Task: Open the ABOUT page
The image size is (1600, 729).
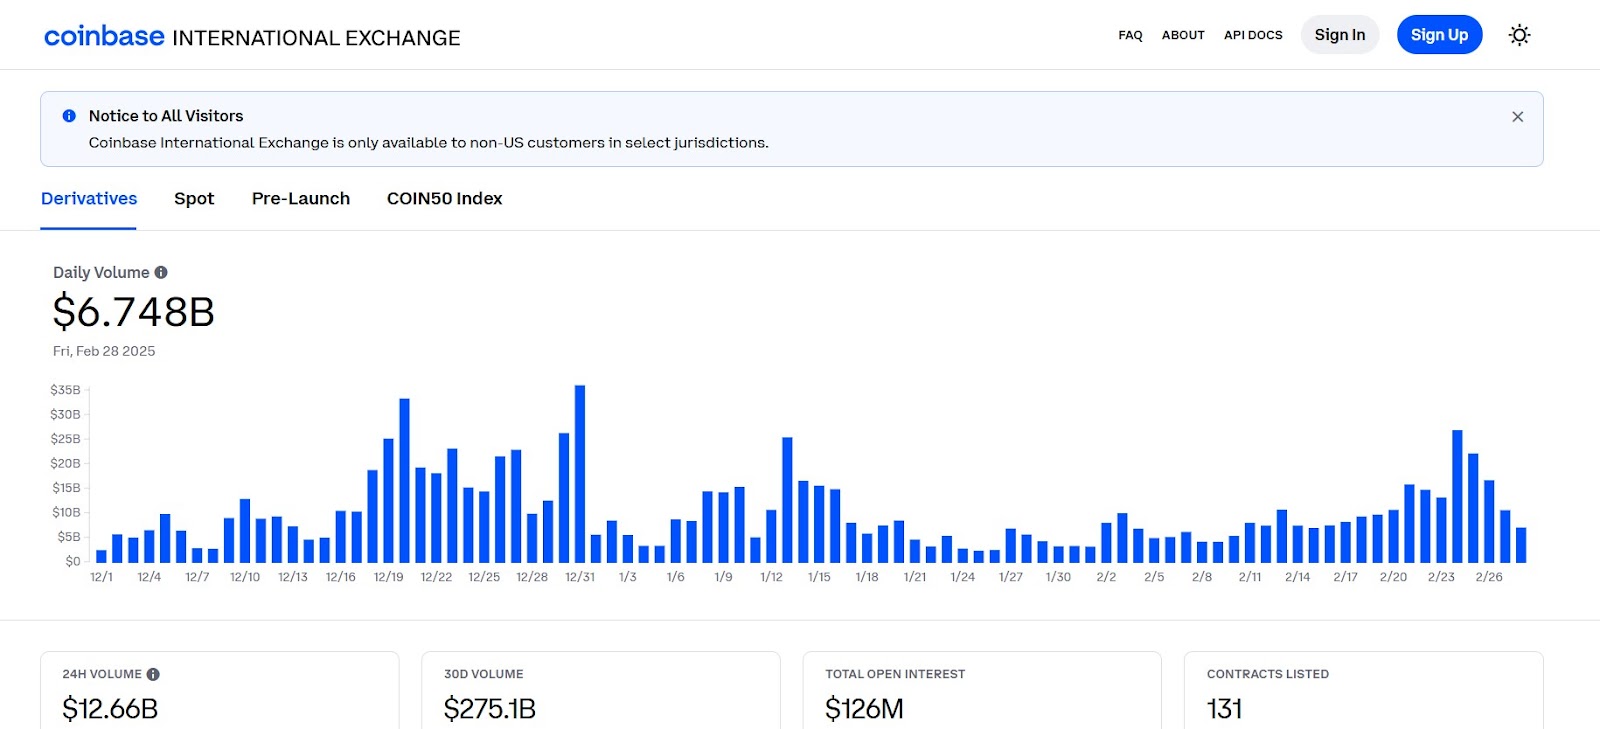Action: click(x=1183, y=35)
